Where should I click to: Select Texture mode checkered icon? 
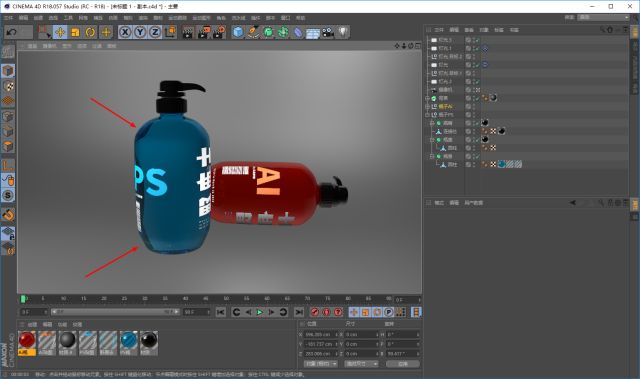[x=8, y=86]
